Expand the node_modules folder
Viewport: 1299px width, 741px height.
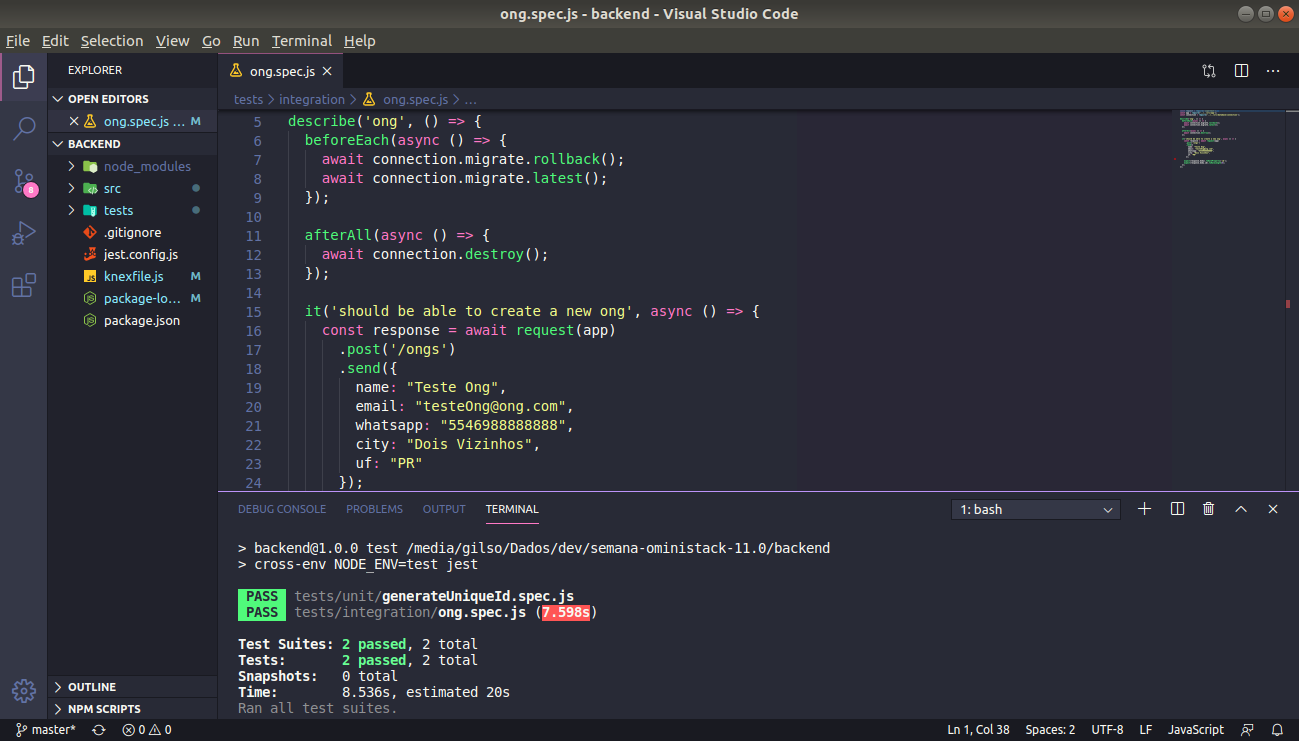(72, 166)
